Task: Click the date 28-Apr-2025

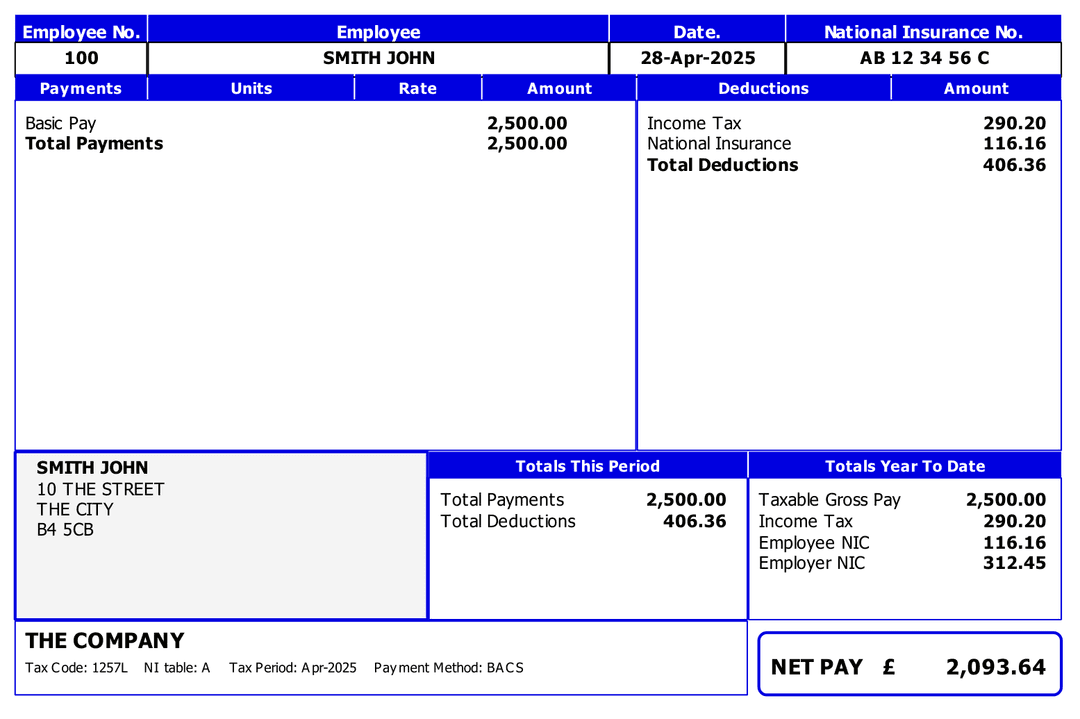Action: 697,58
